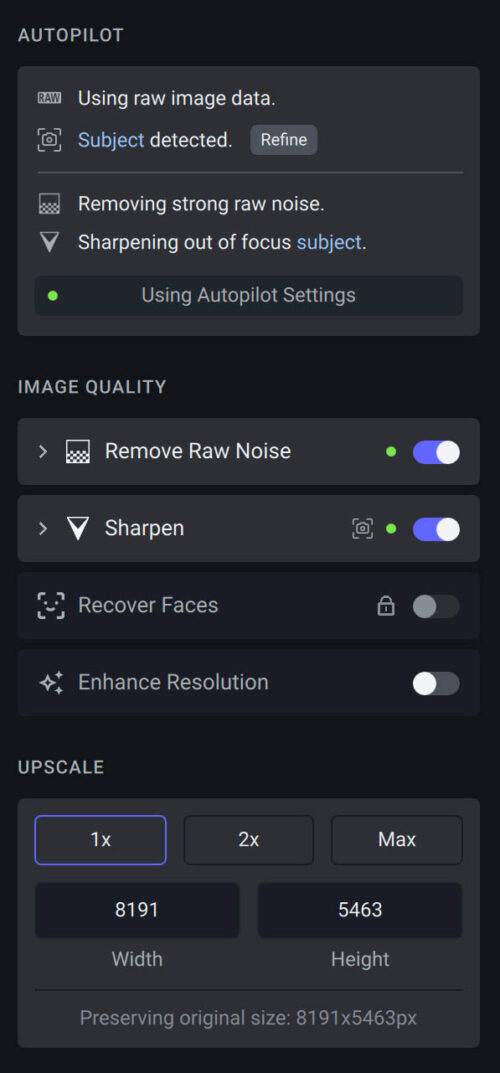Select the 2x upscale option
The width and height of the screenshot is (500, 1073).
(x=248, y=840)
